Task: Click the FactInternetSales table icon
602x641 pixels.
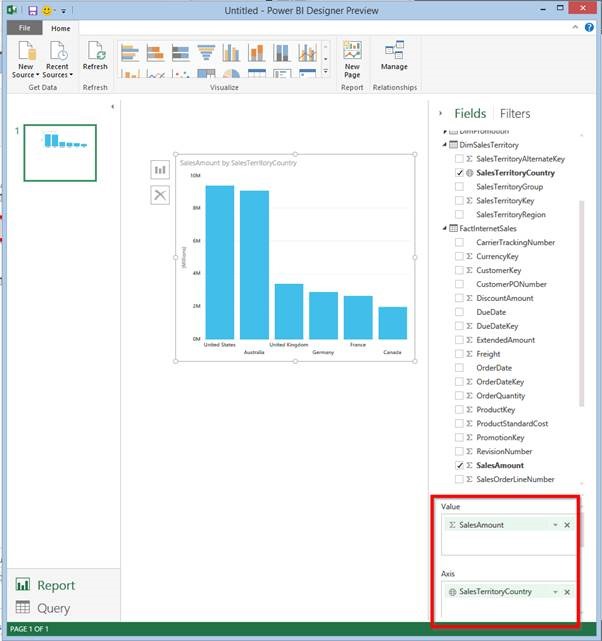Action: tap(453, 228)
